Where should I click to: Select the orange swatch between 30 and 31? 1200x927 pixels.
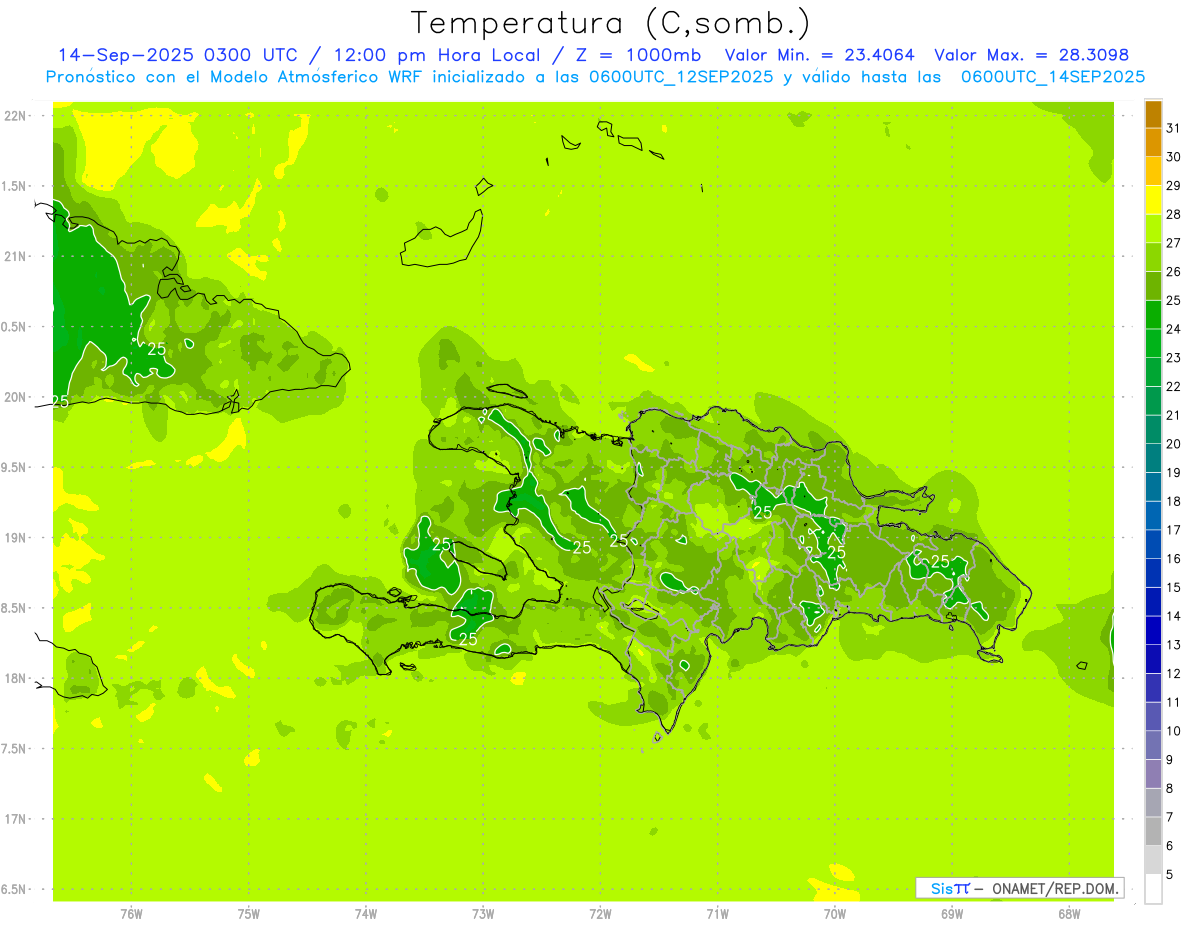pyautogui.click(x=1153, y=143)
